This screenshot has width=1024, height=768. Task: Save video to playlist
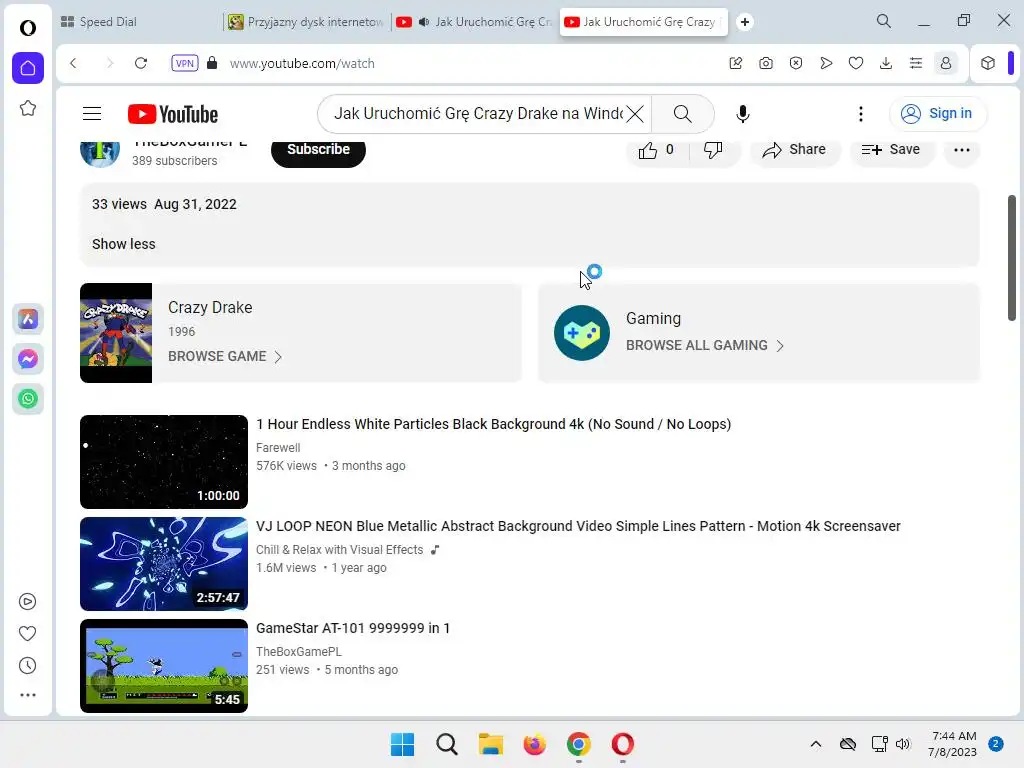click(x=891, y=150)
